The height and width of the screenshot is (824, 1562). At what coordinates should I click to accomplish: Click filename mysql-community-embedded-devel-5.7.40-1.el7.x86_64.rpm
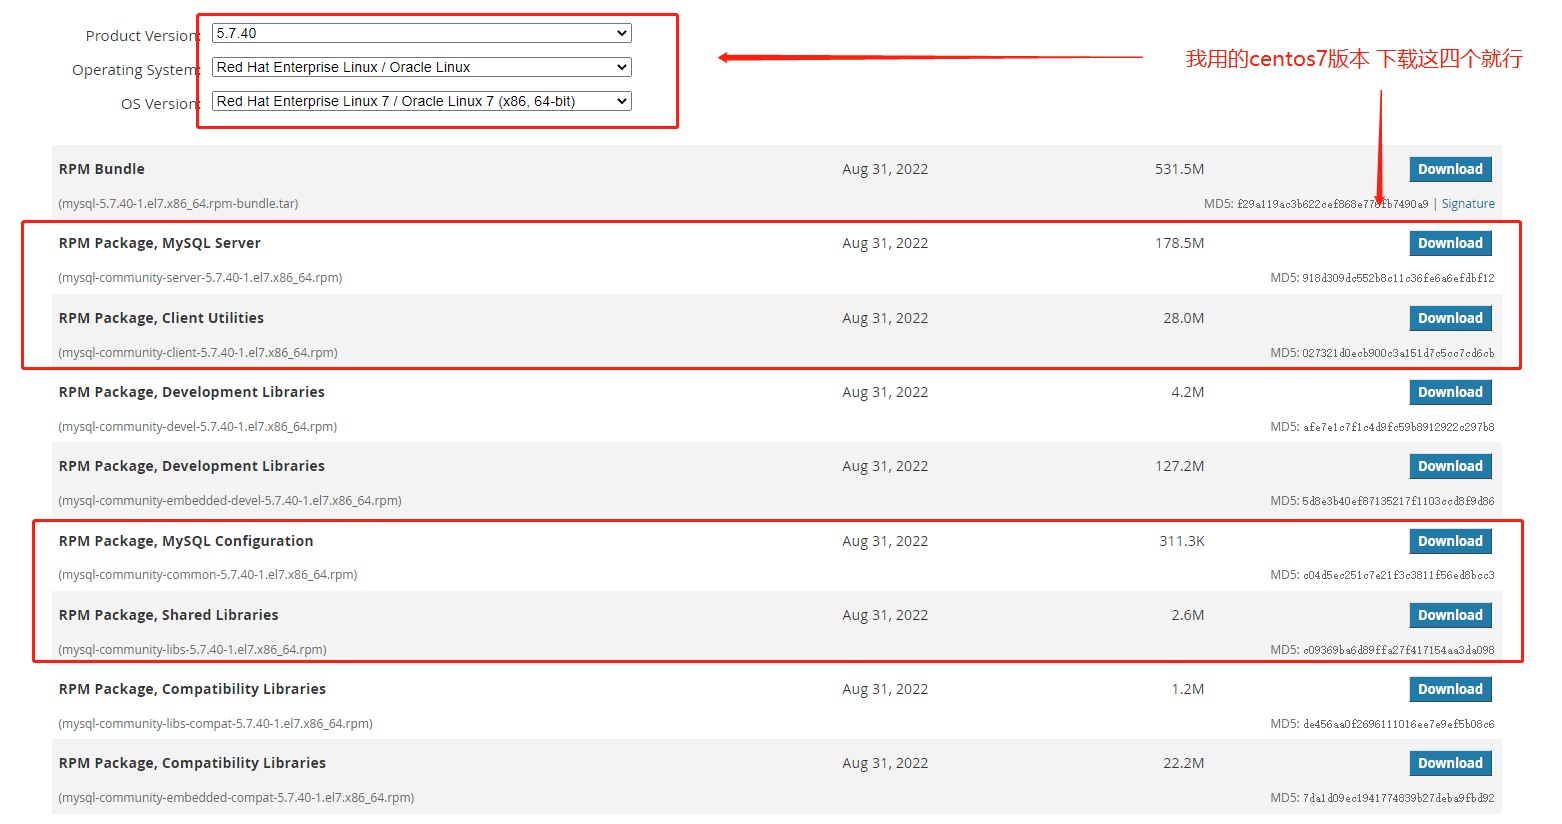point(230,501)
